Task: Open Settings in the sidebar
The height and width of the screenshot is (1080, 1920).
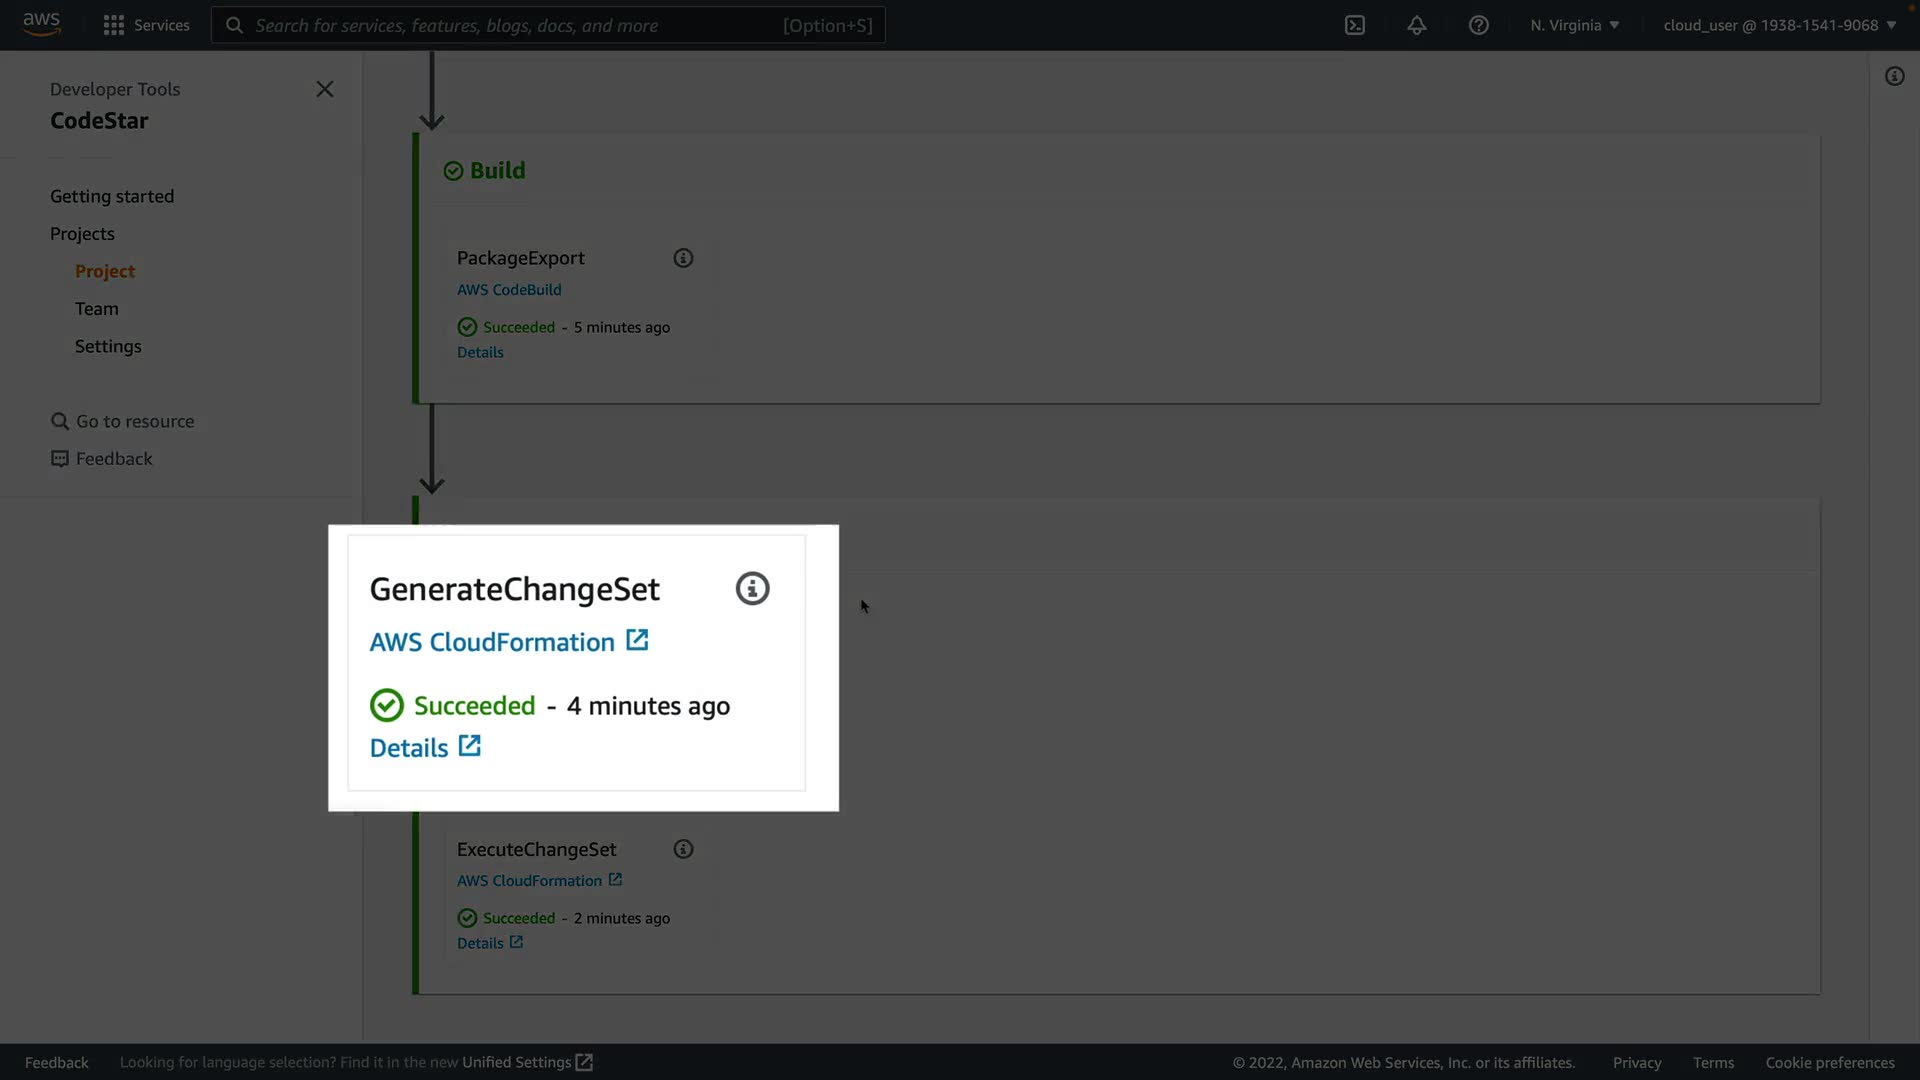Action: (108, 346)
